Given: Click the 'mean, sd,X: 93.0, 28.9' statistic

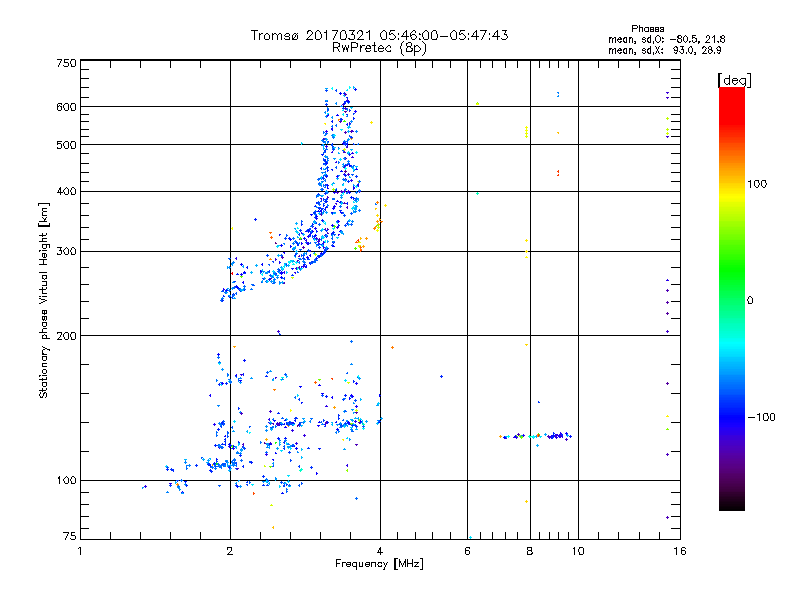Looking at the screenshot, I should 664,50.
